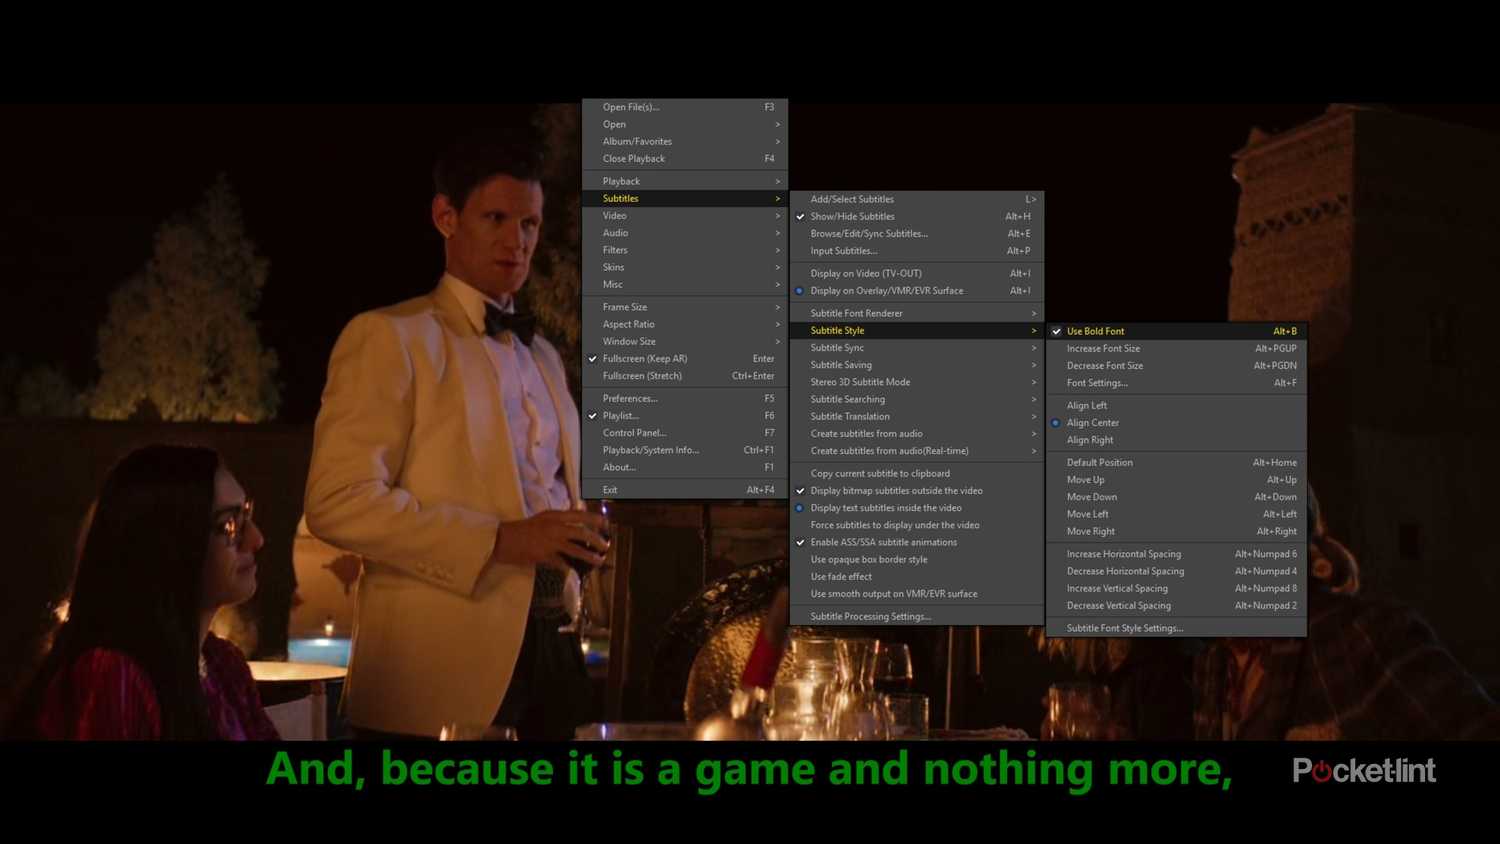The image size is (1500, 844).
Task: Click Increase Font Size menu item
Action: [1103, 348]
